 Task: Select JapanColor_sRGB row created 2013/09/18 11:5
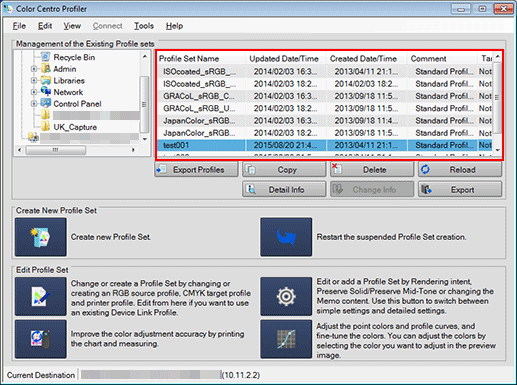coord(324,133)
